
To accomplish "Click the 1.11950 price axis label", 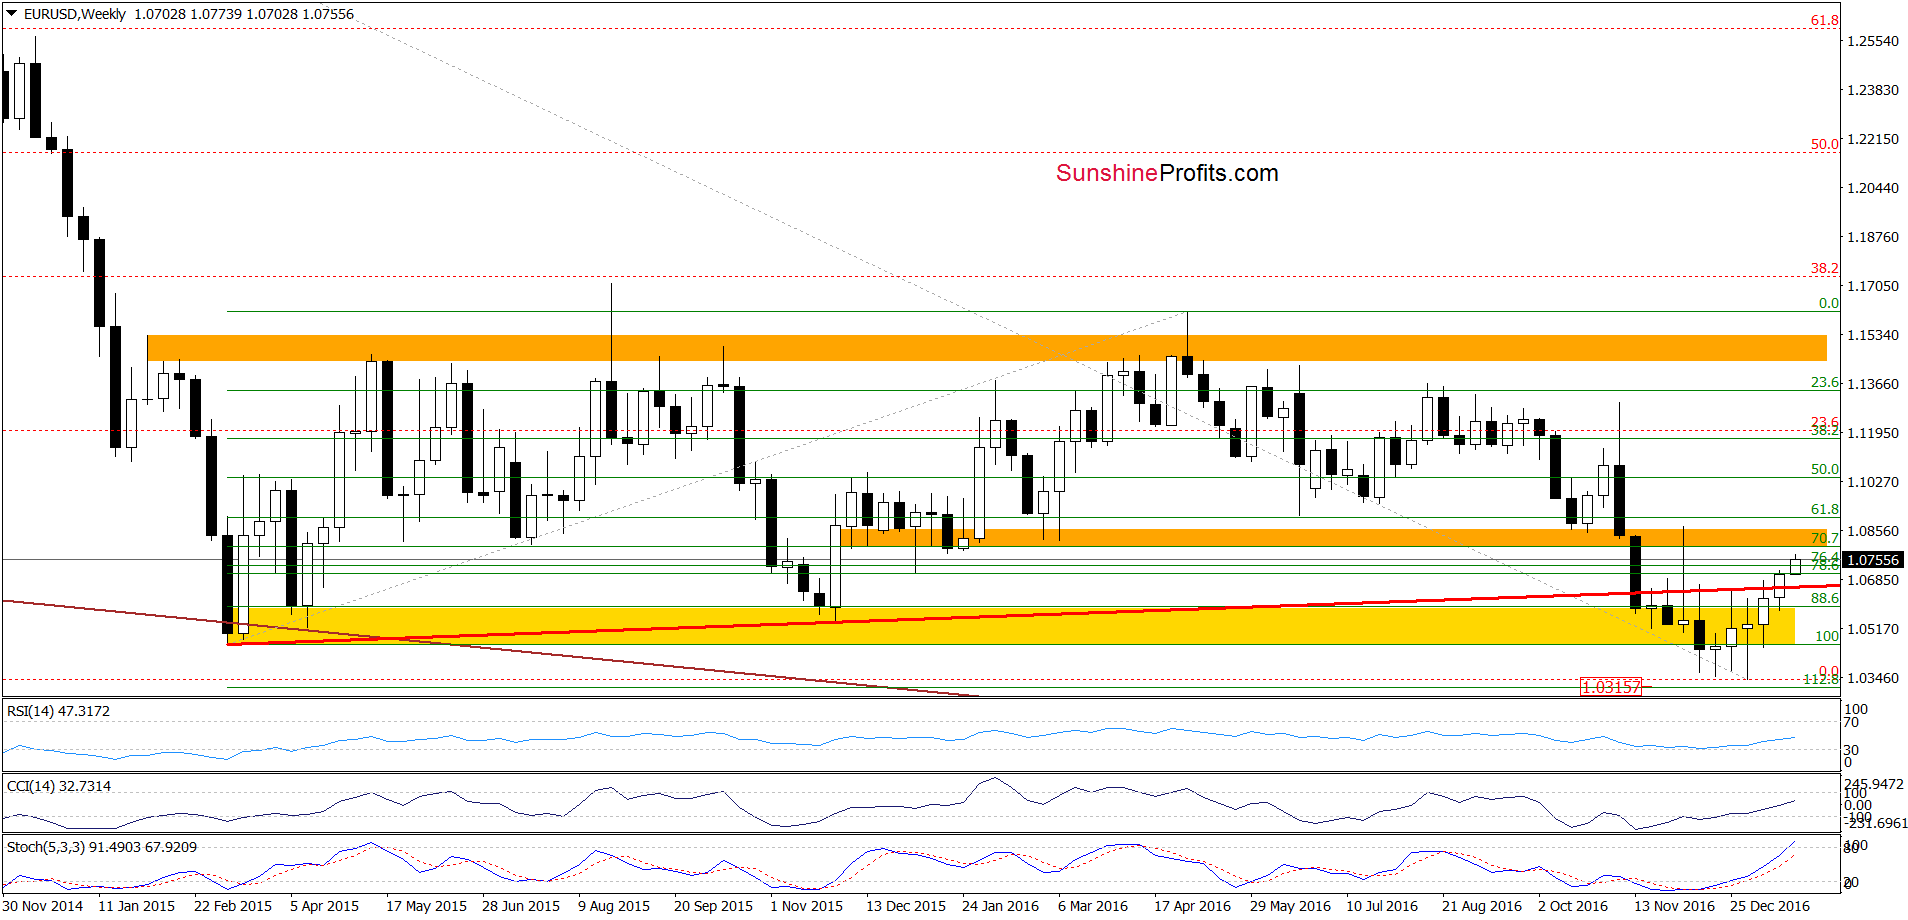I will (x=1873, y=433).
